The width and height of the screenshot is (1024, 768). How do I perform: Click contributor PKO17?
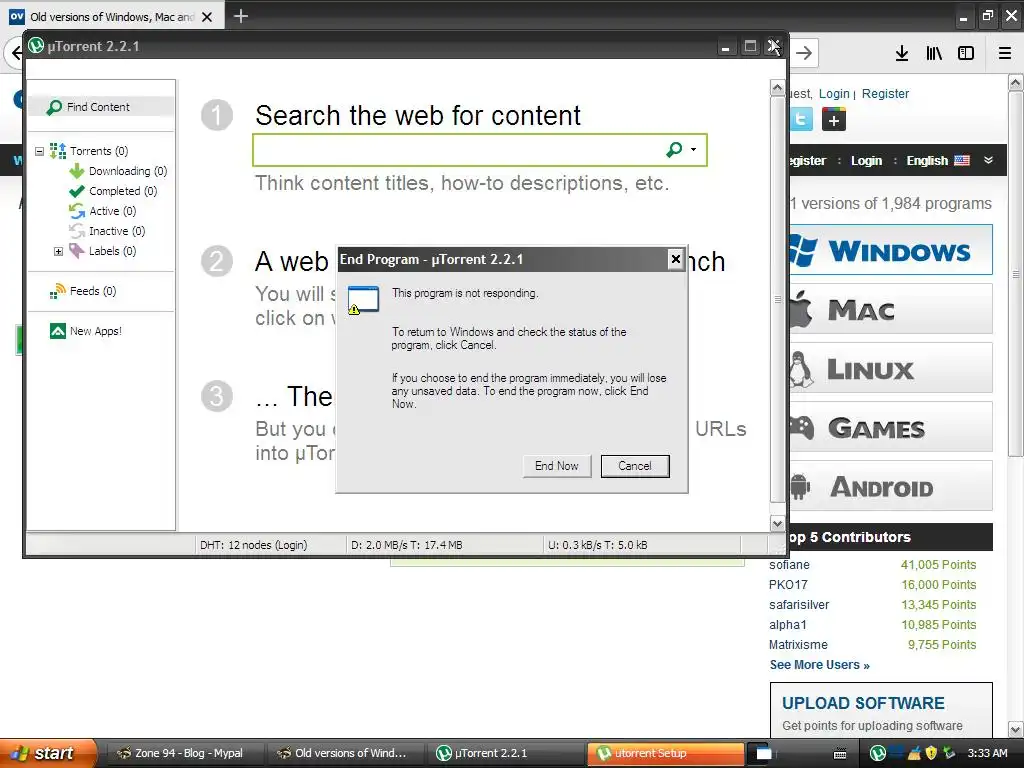coord(788,584)
